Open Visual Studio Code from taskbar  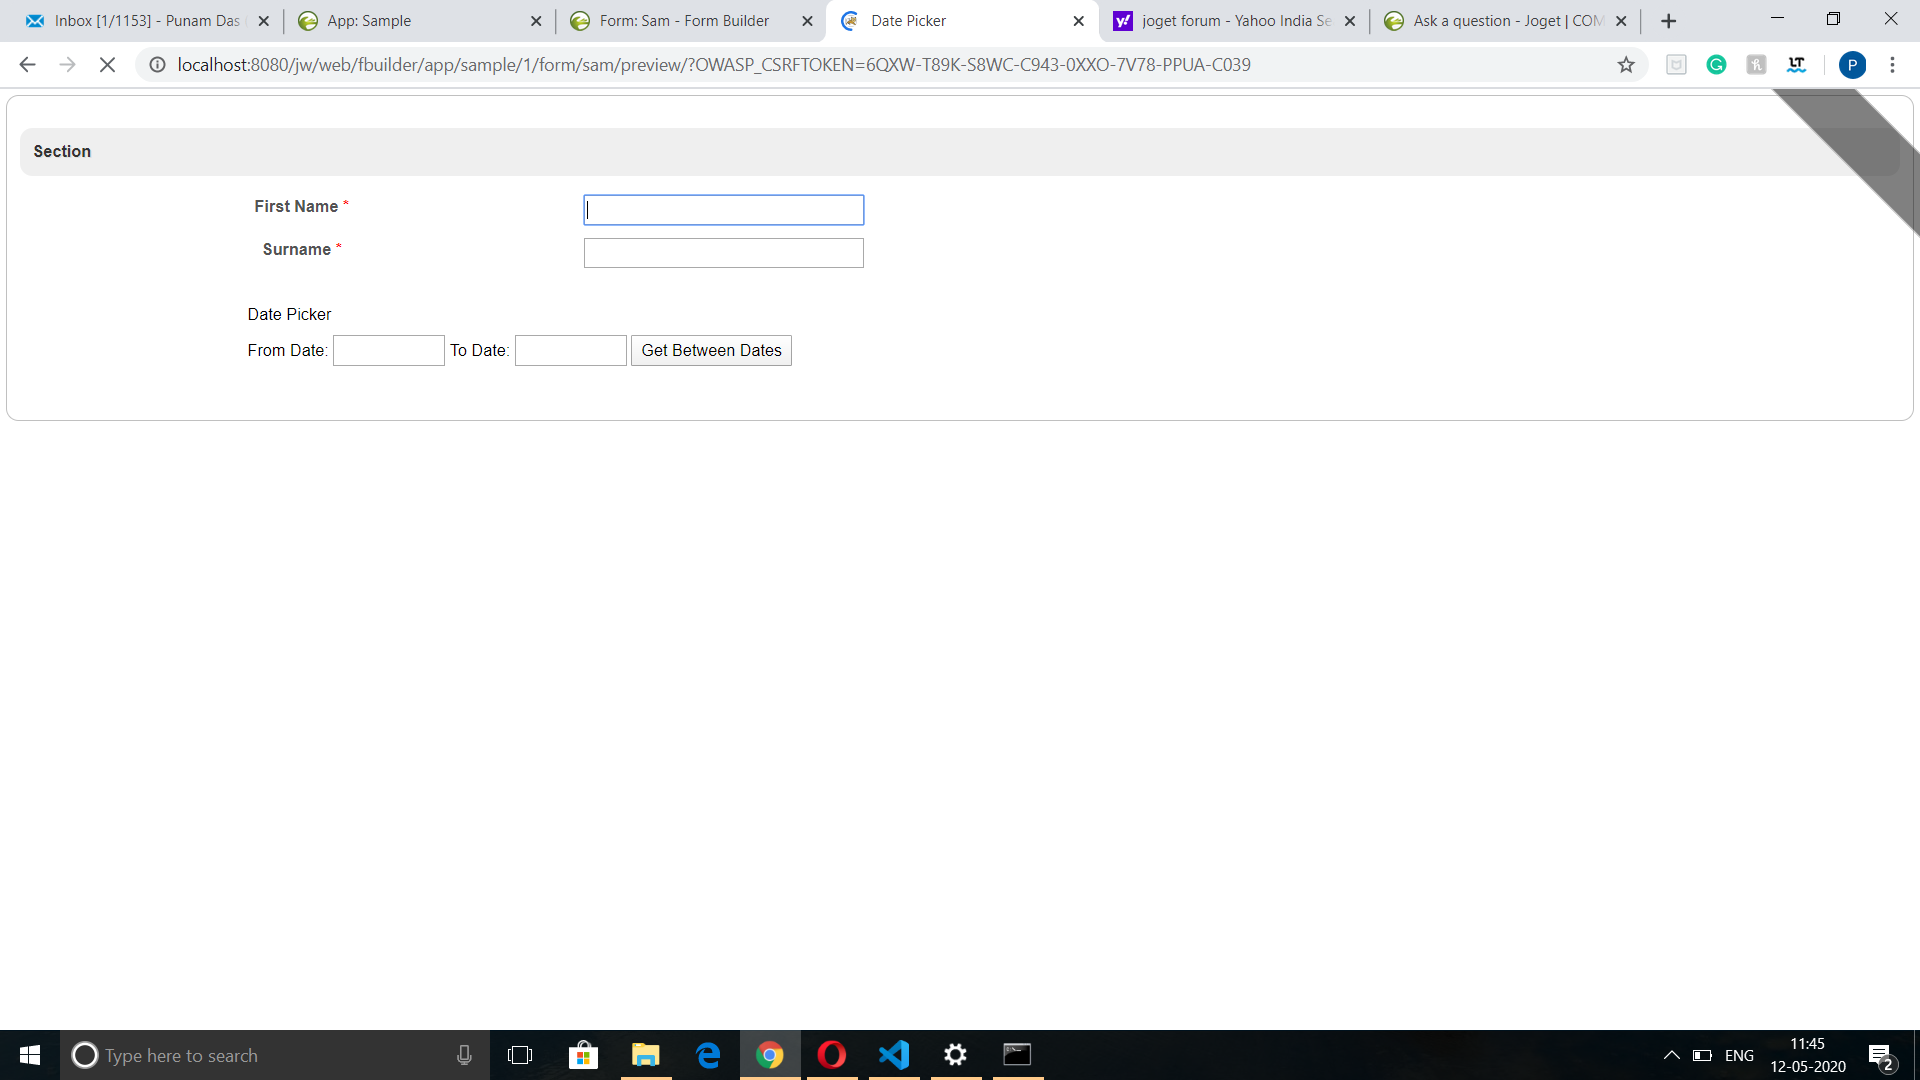(894, 1055)
